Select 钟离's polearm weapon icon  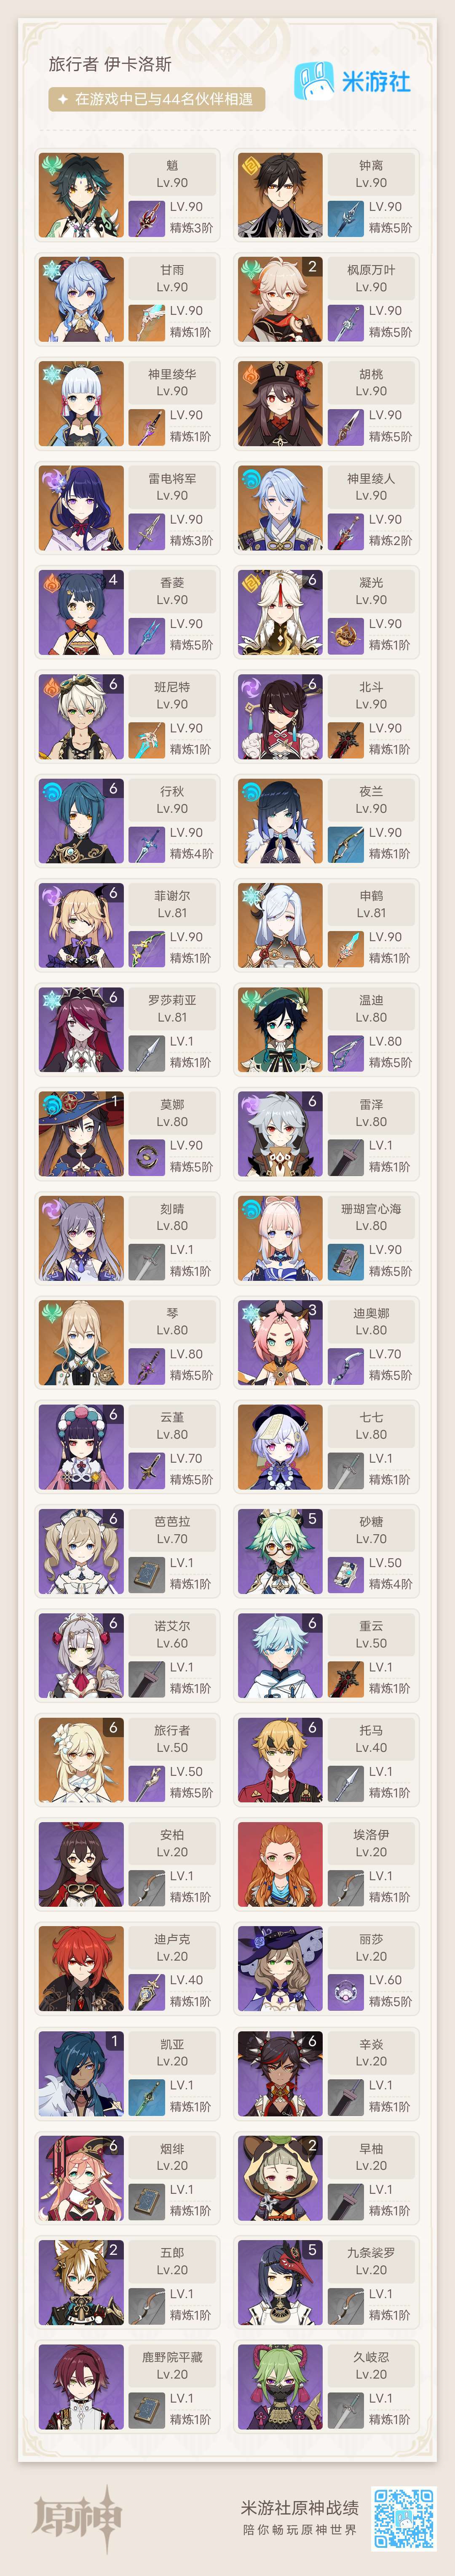click(x=345, y=218)
